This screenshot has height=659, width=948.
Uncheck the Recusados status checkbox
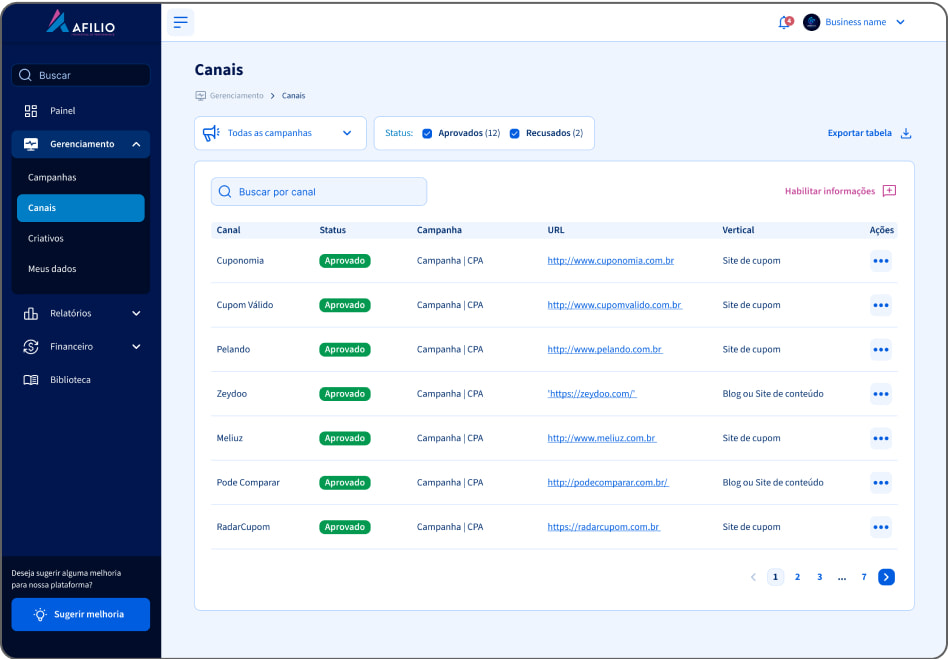515,133
